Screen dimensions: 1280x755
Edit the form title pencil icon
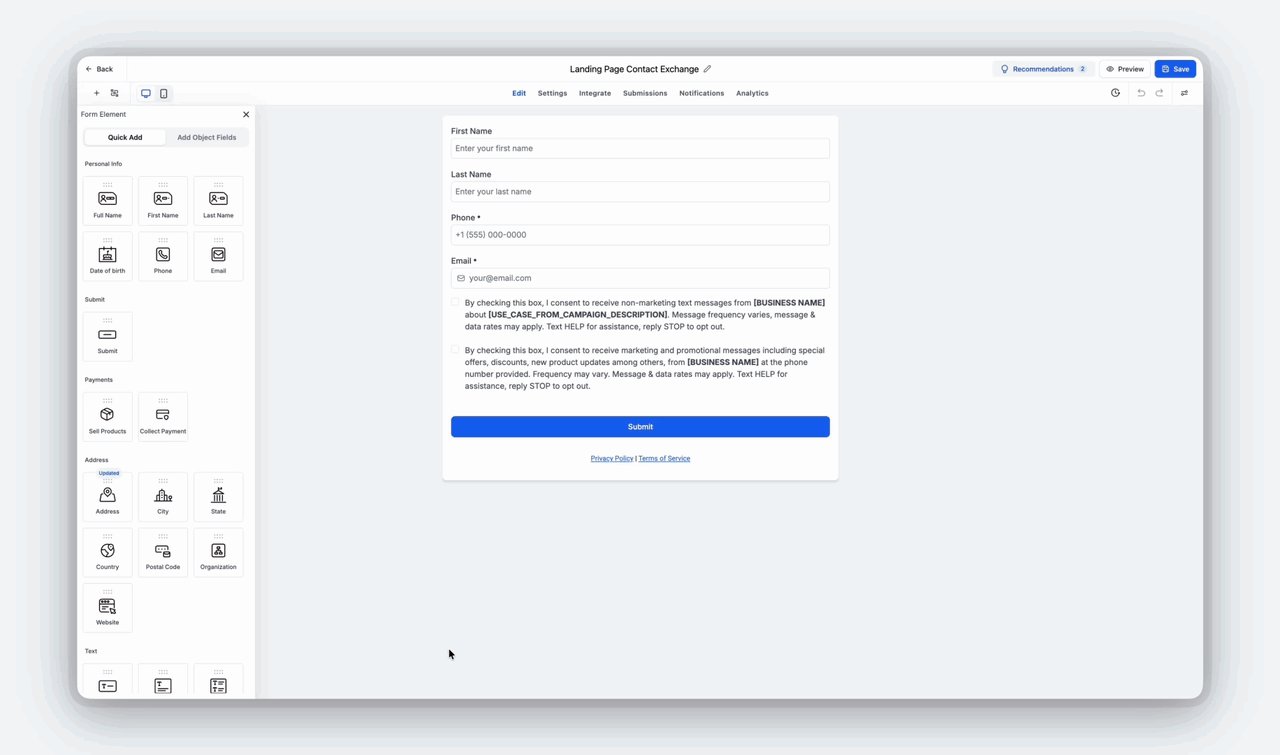click(x=707, y=69)
